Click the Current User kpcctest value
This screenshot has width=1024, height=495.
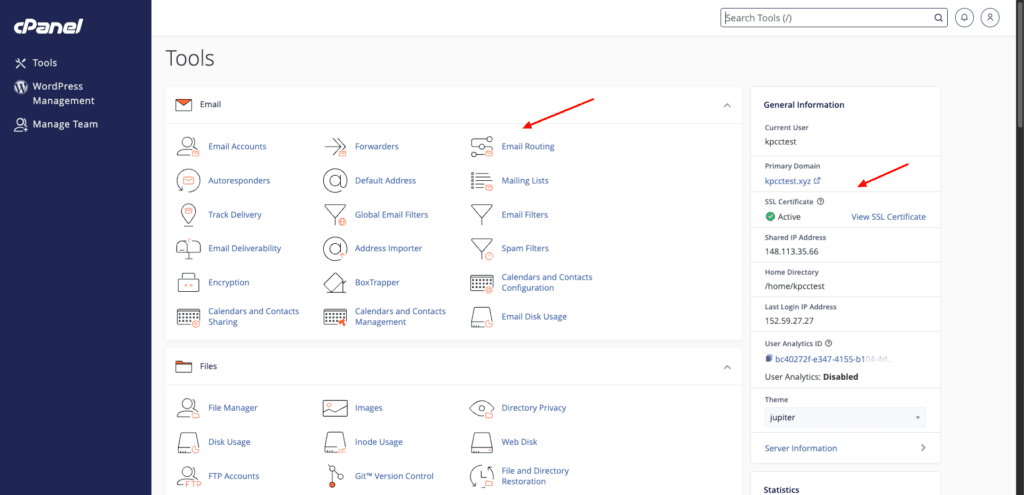coord(780,141)
